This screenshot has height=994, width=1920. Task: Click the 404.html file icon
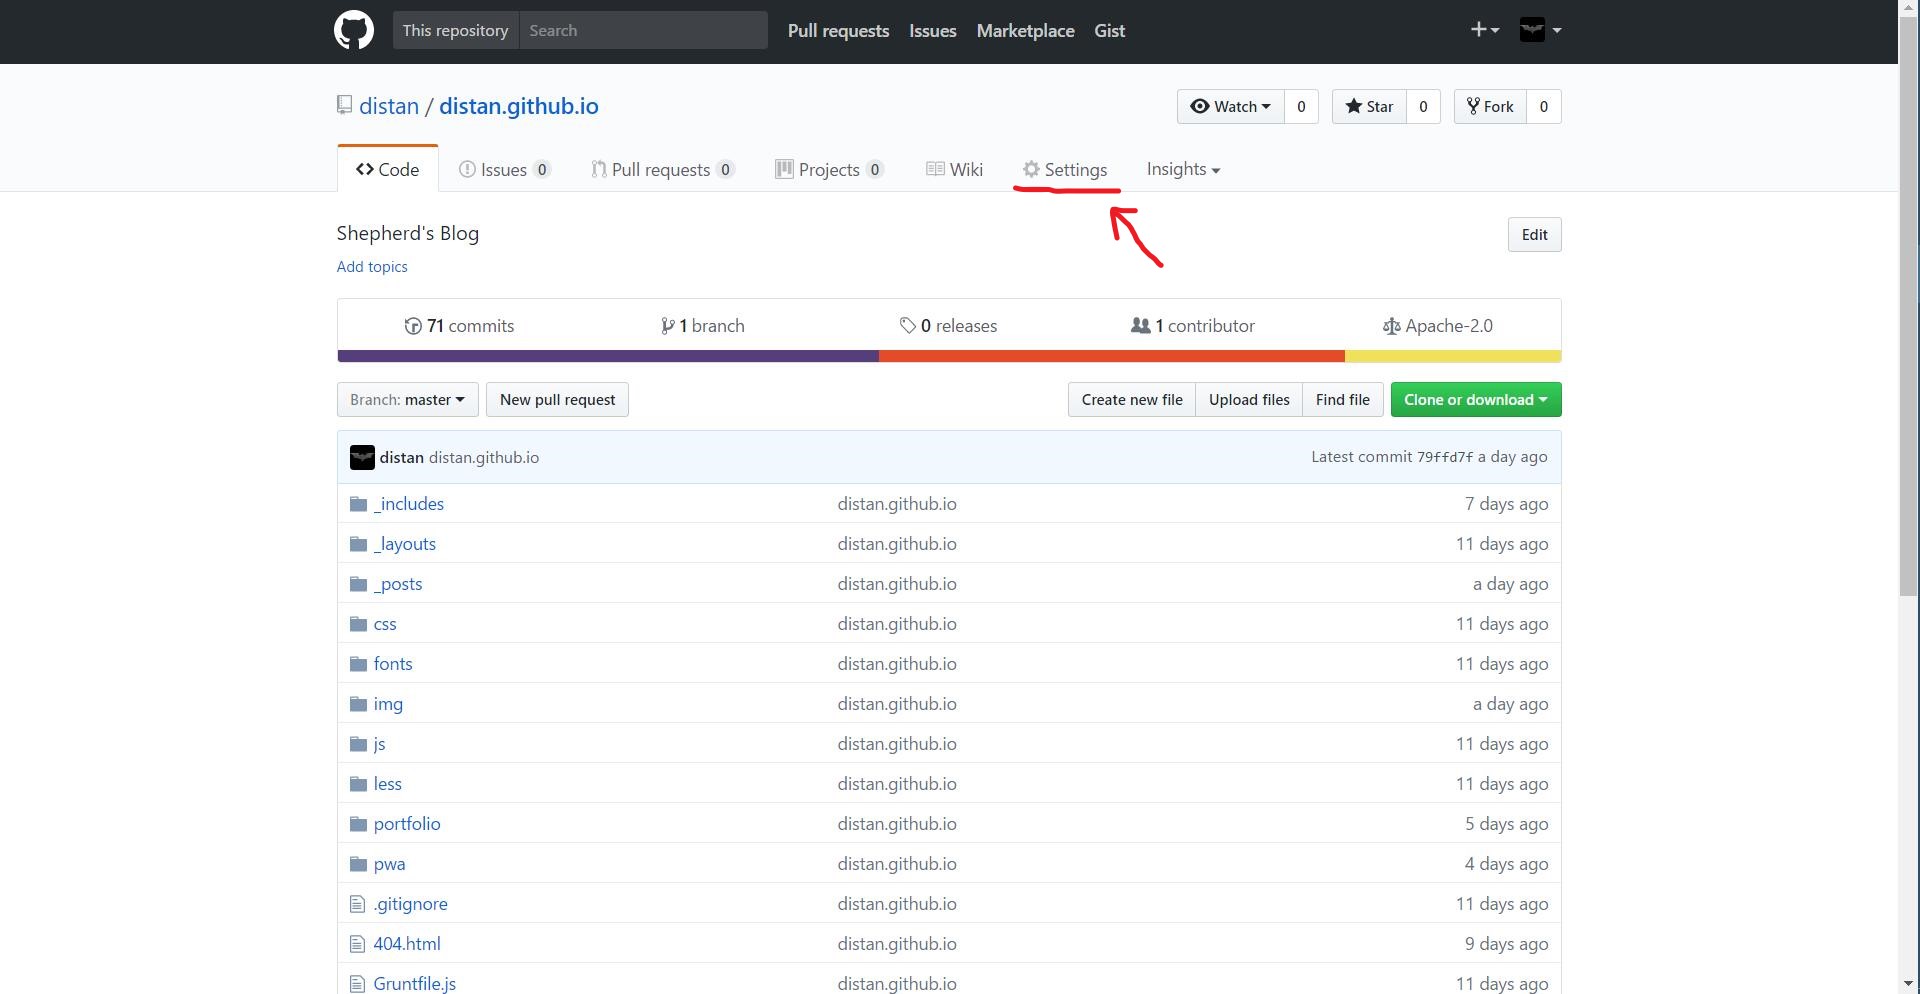click(357, 944)
